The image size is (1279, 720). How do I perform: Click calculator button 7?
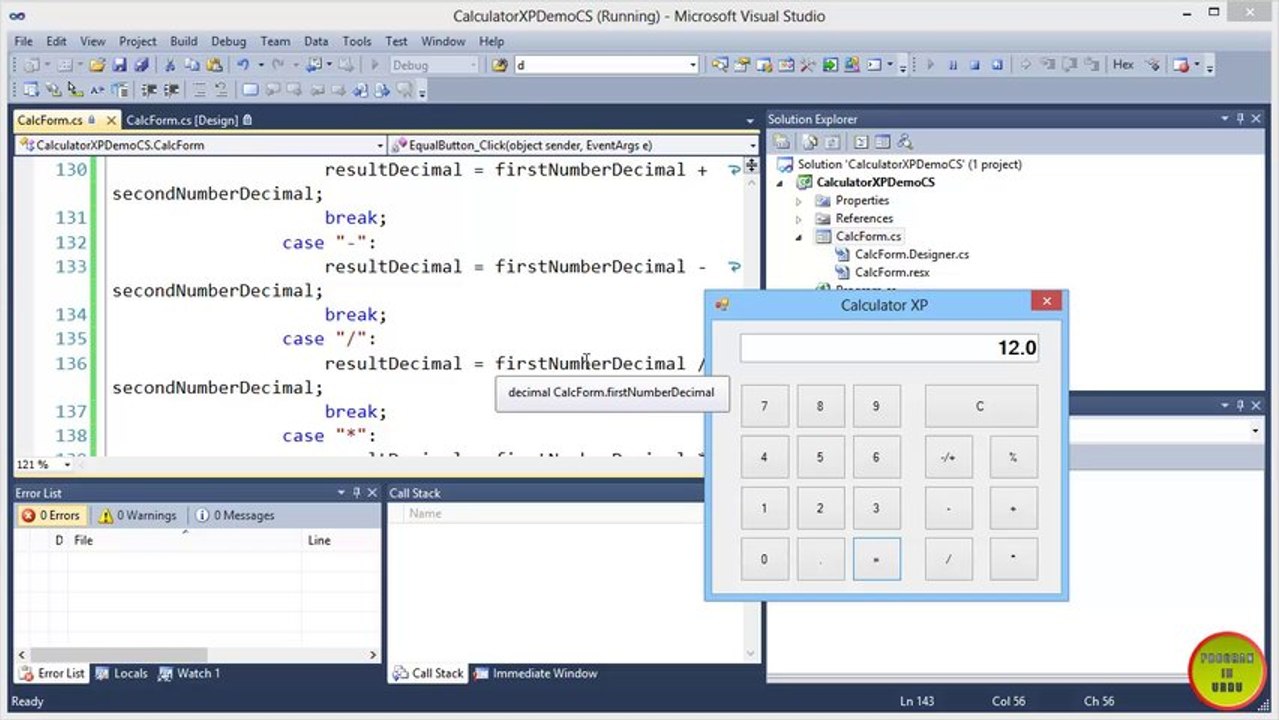click(x=765, y=406)
